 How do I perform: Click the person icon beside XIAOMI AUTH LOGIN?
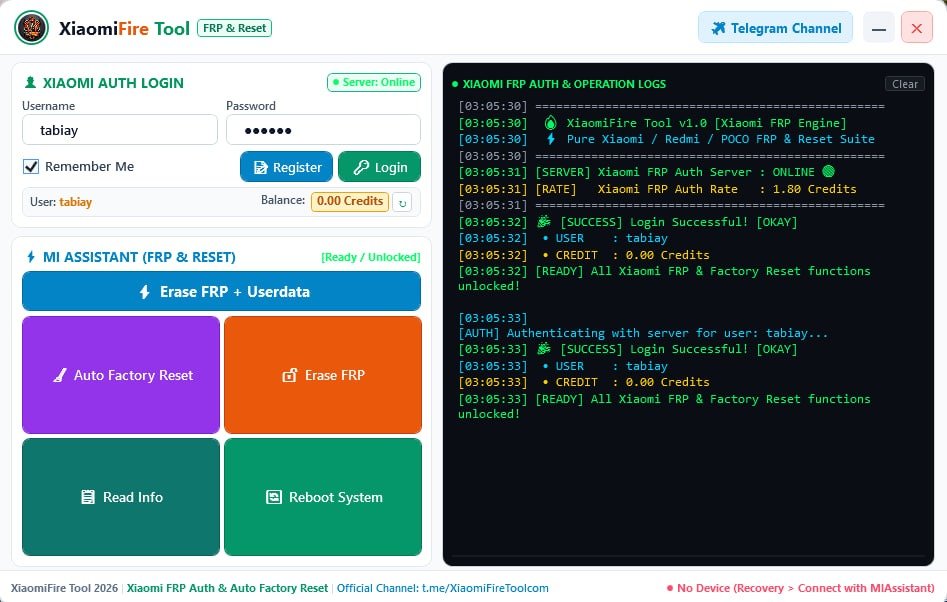point(30,83)
